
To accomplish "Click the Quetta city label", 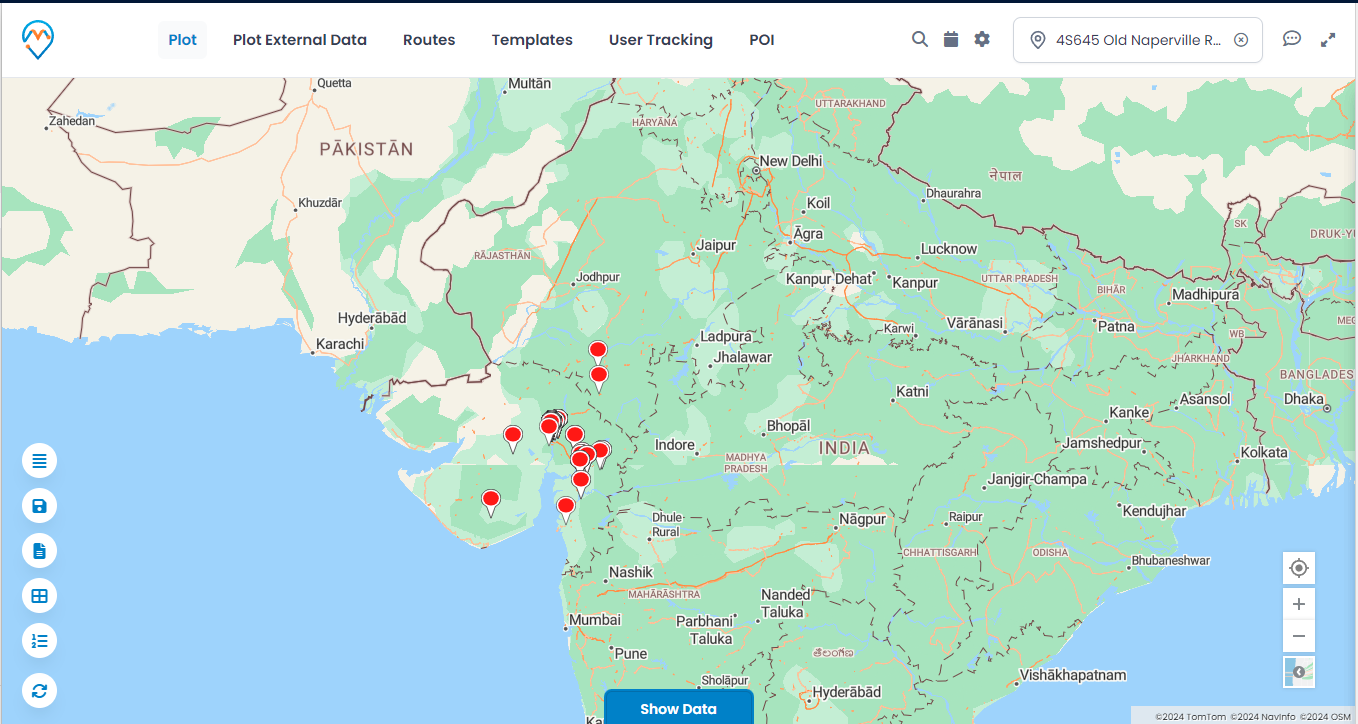I will click(335, 83).
